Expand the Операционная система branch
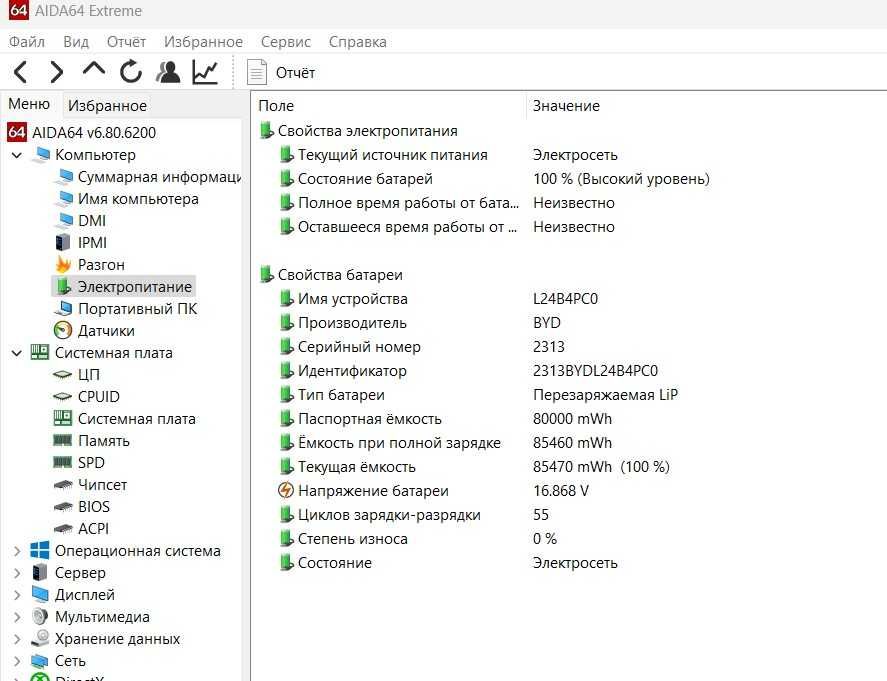This screenshot has width=887, height=681. tap(17, 551)
